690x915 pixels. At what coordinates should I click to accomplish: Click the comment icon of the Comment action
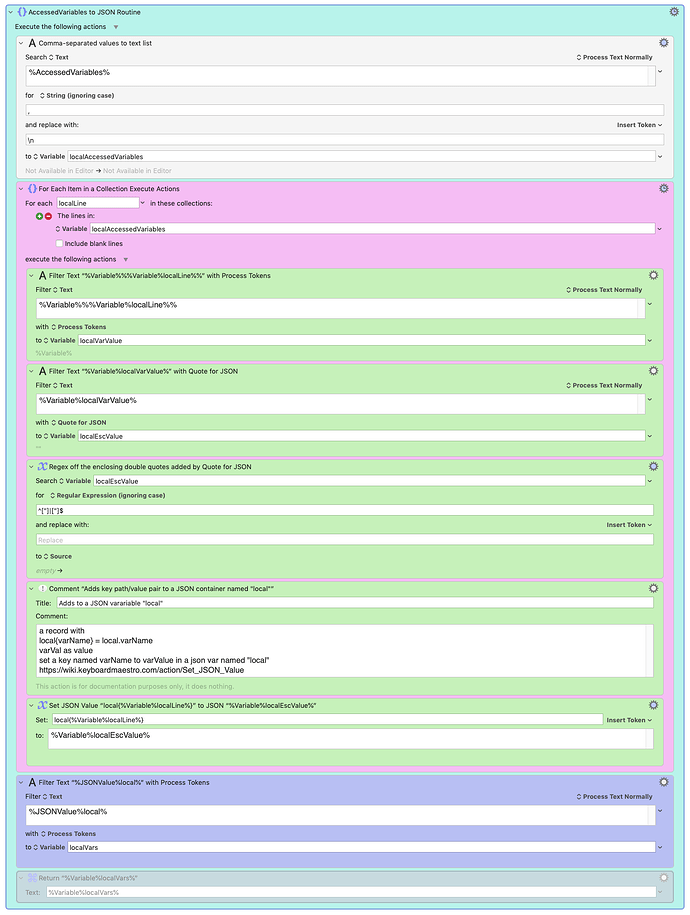[42, 588]
